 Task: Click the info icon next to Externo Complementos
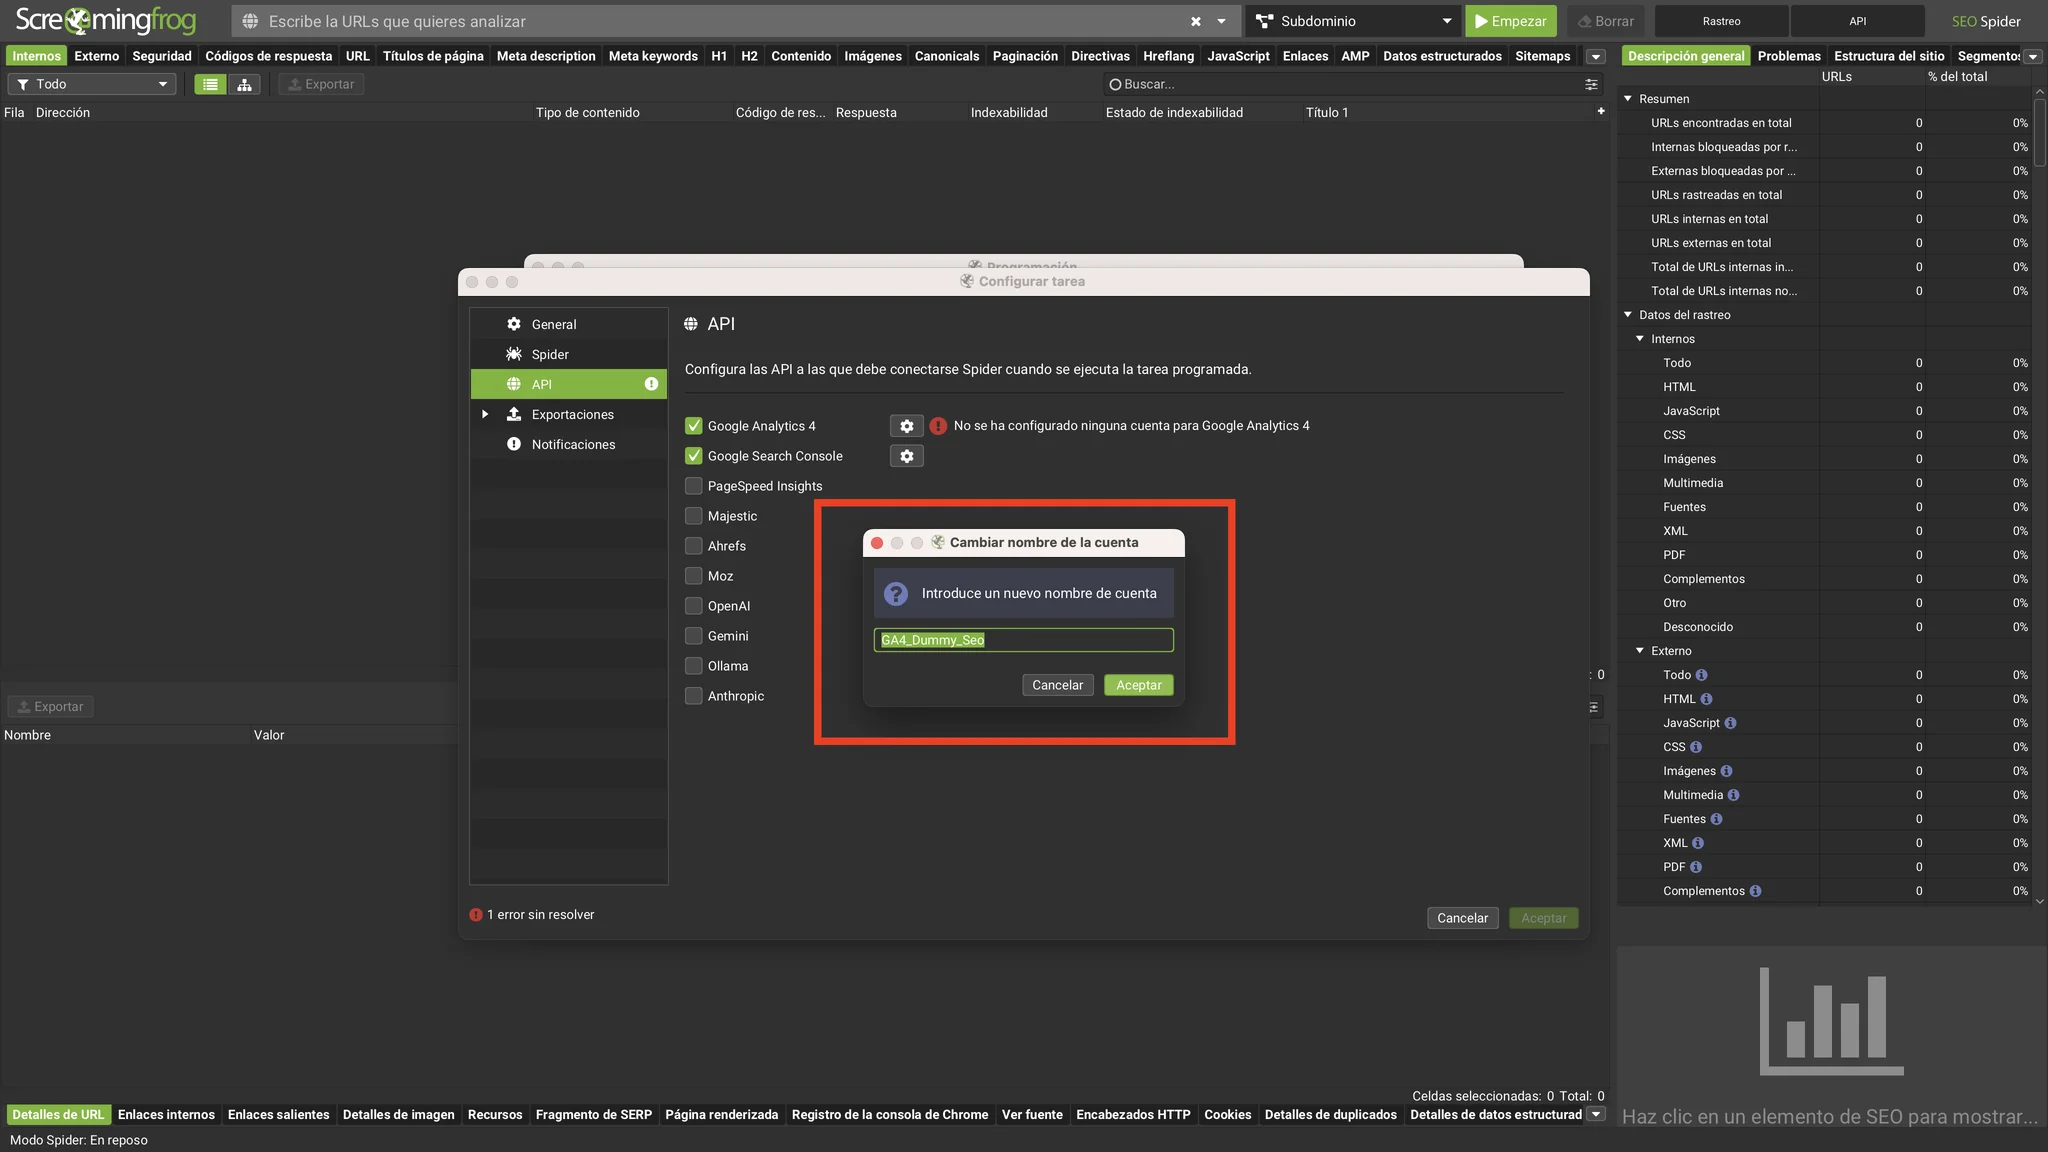coord(1755,891)
